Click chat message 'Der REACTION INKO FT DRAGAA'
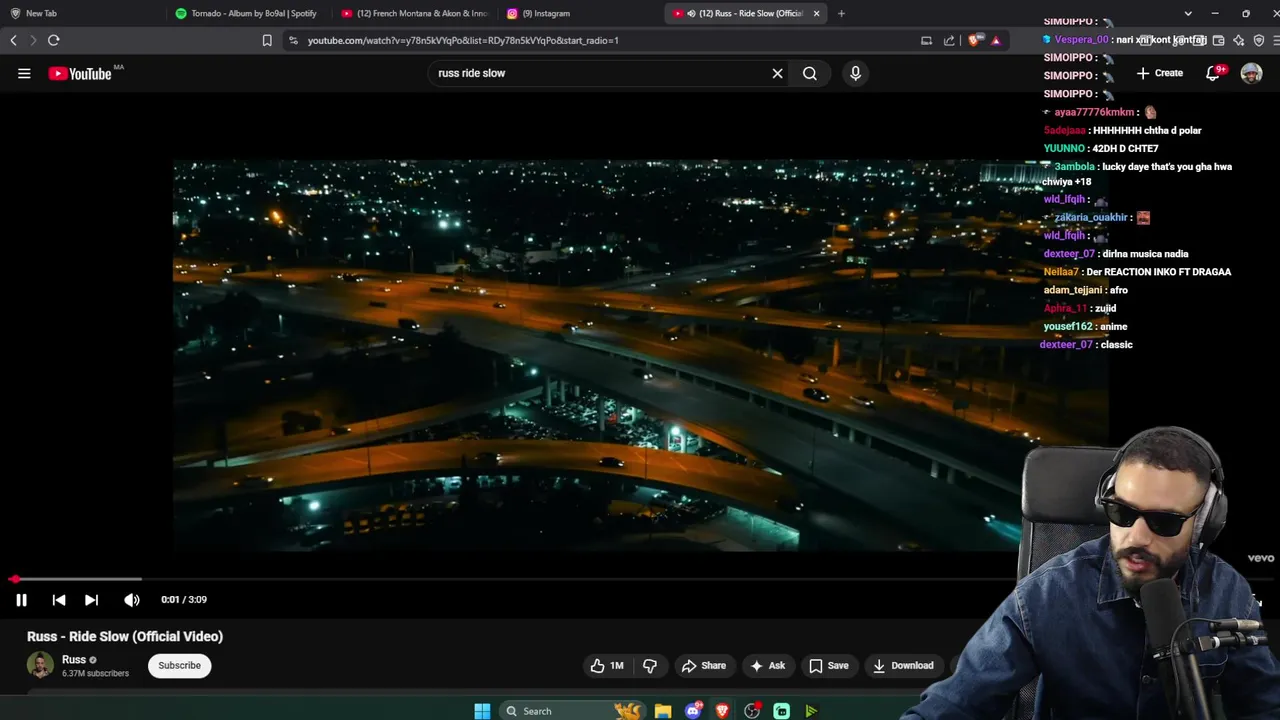The width and height of the screenshot is (1280, 720). pos(1158,272)
